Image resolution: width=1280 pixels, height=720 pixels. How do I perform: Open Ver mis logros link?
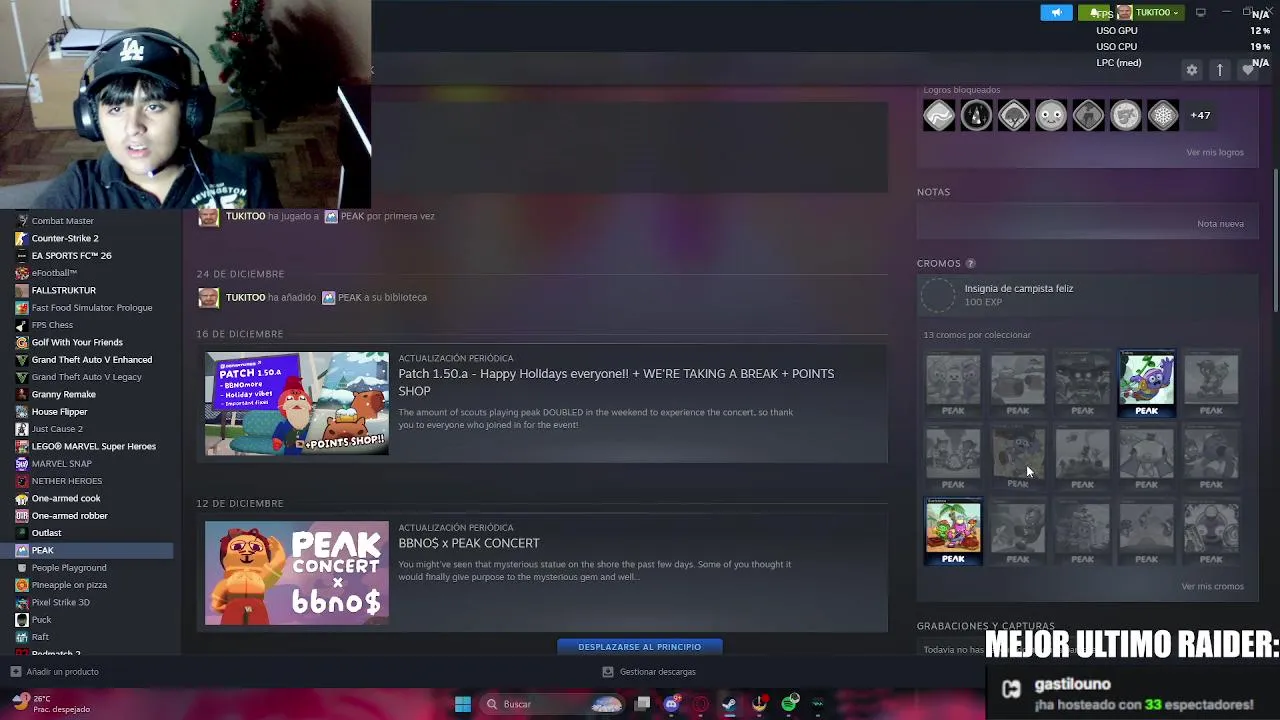tap(1215, 152)
